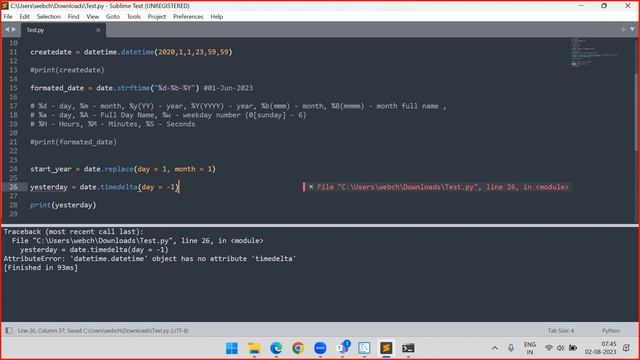
Task: Open Microsoft Teams from taskbar
Action: [x=342, y=348]
